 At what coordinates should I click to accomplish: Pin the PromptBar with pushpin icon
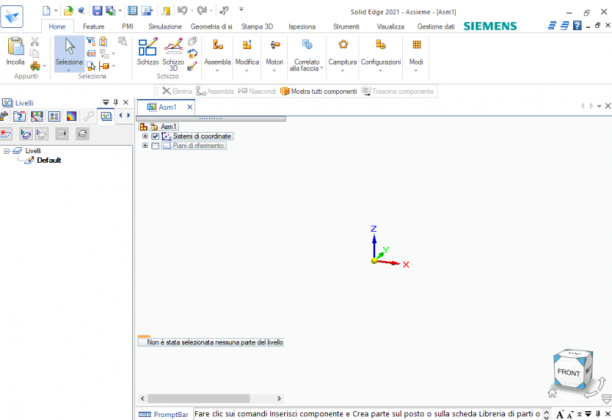point(598,414)
